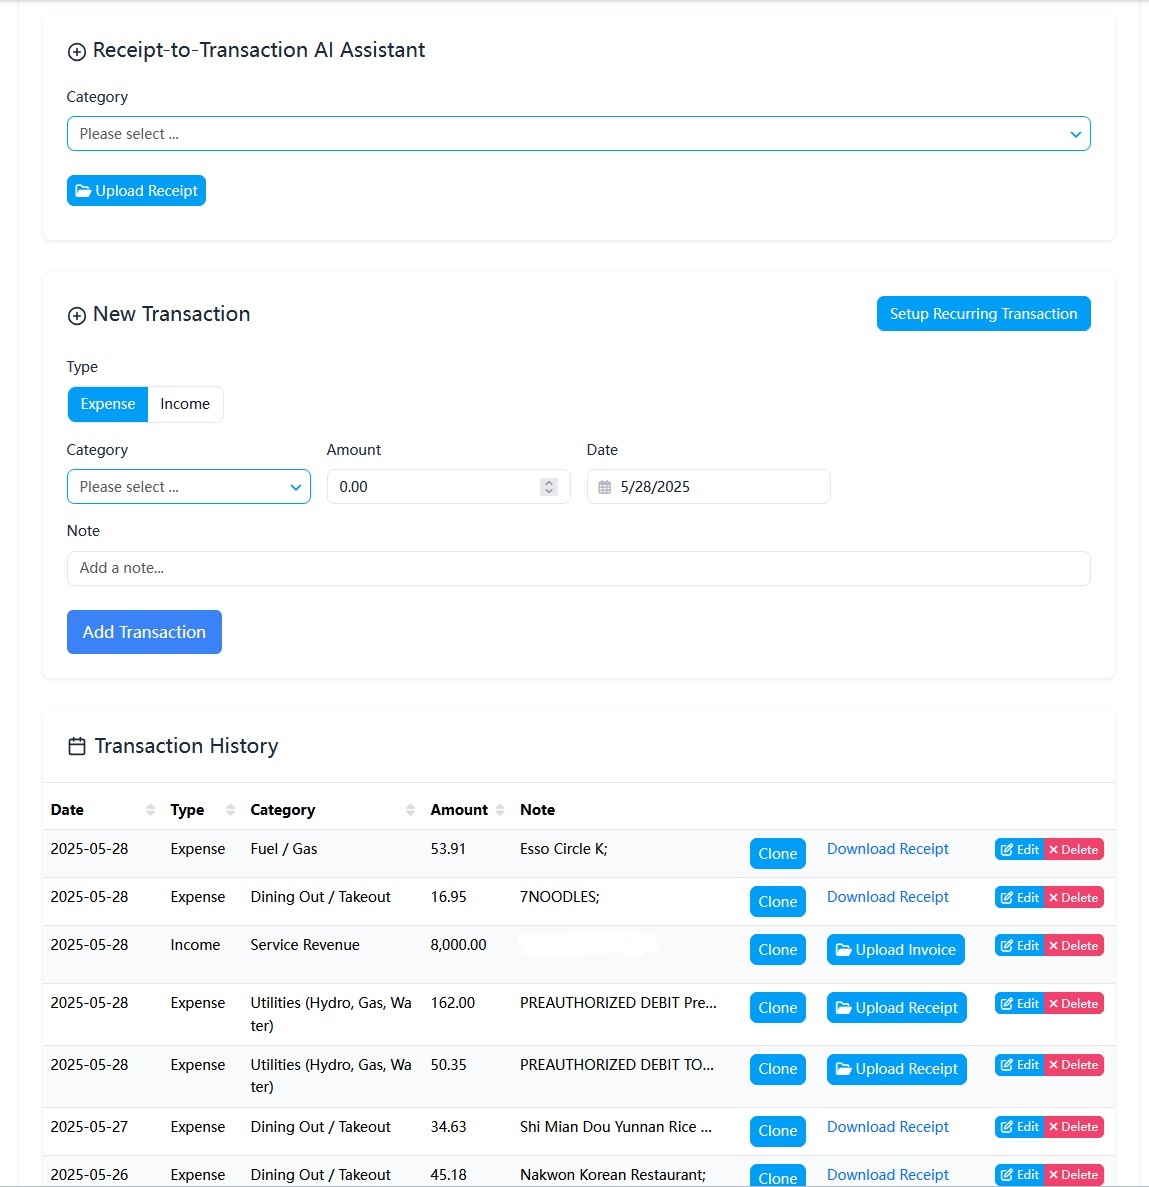Click calendar icon next to Transaction History heading
Image resolution: width=1149 pixels, height=1187 pixels.
76,746
